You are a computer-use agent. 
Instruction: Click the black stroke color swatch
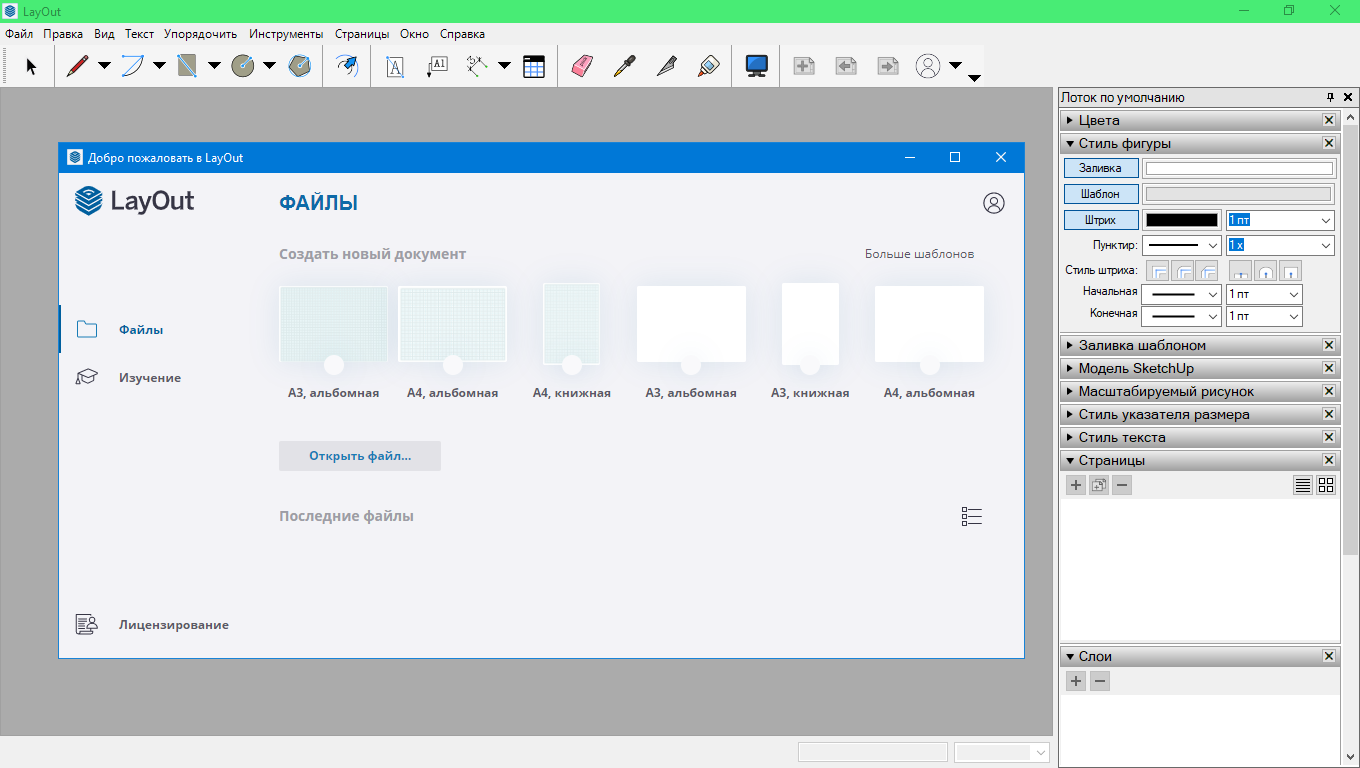click(x=1182, y=220)
